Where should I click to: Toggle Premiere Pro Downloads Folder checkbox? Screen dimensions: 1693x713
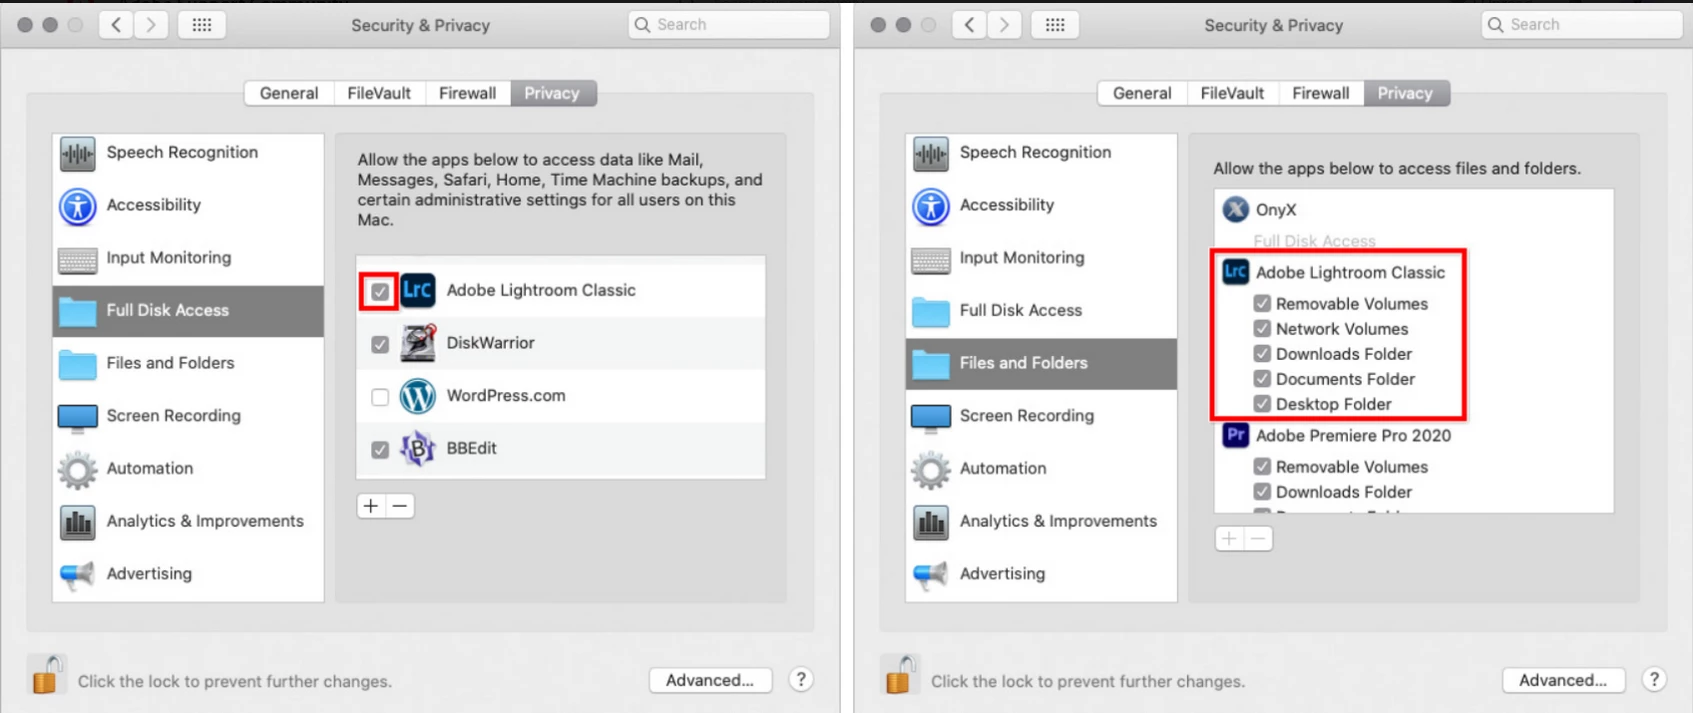(x=1262, y=491)
